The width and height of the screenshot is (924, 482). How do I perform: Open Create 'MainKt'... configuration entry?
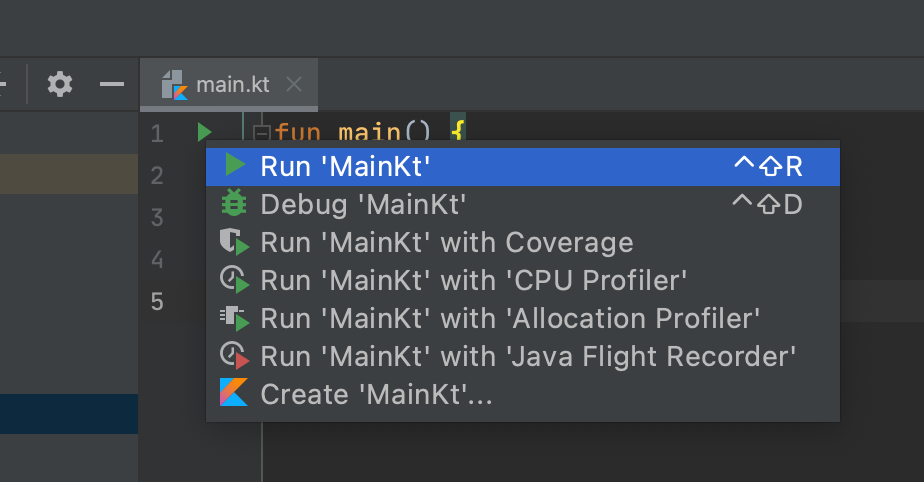pyautogui.click(x=523, y=394)
